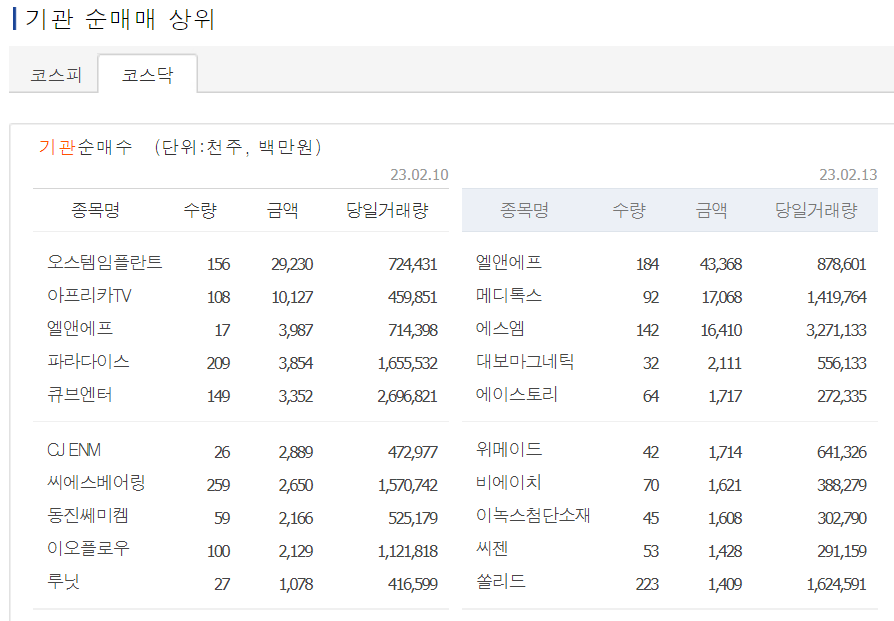
Task: Click 에이스토리 volume 272,335
Action: click(x=842, y=397)
